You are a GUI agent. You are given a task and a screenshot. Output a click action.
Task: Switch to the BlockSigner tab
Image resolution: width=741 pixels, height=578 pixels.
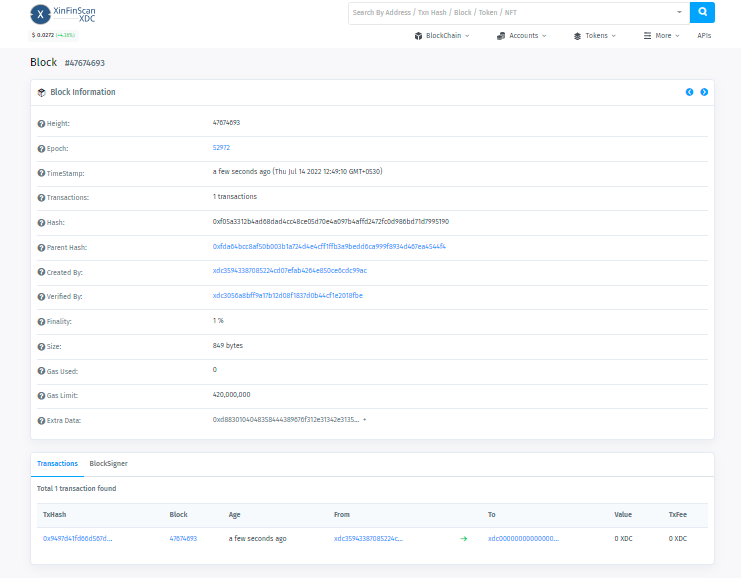pos(108,464)
